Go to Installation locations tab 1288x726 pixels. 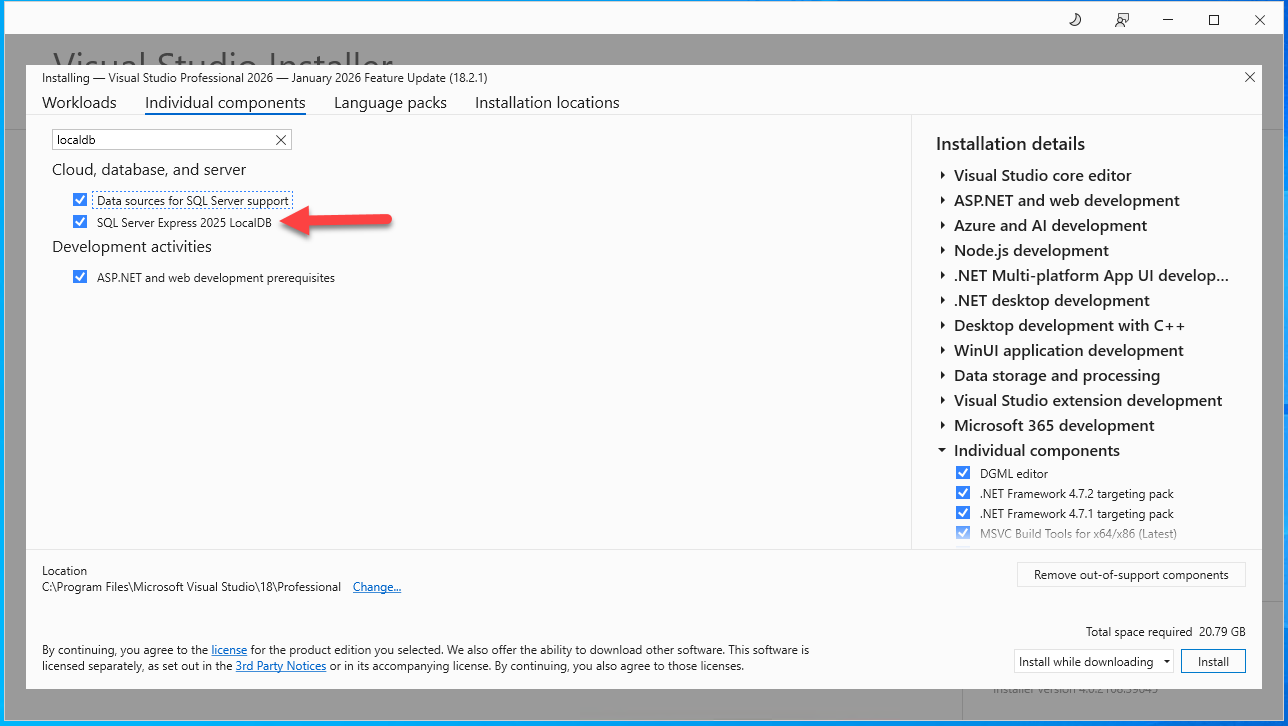click(547, 103)
